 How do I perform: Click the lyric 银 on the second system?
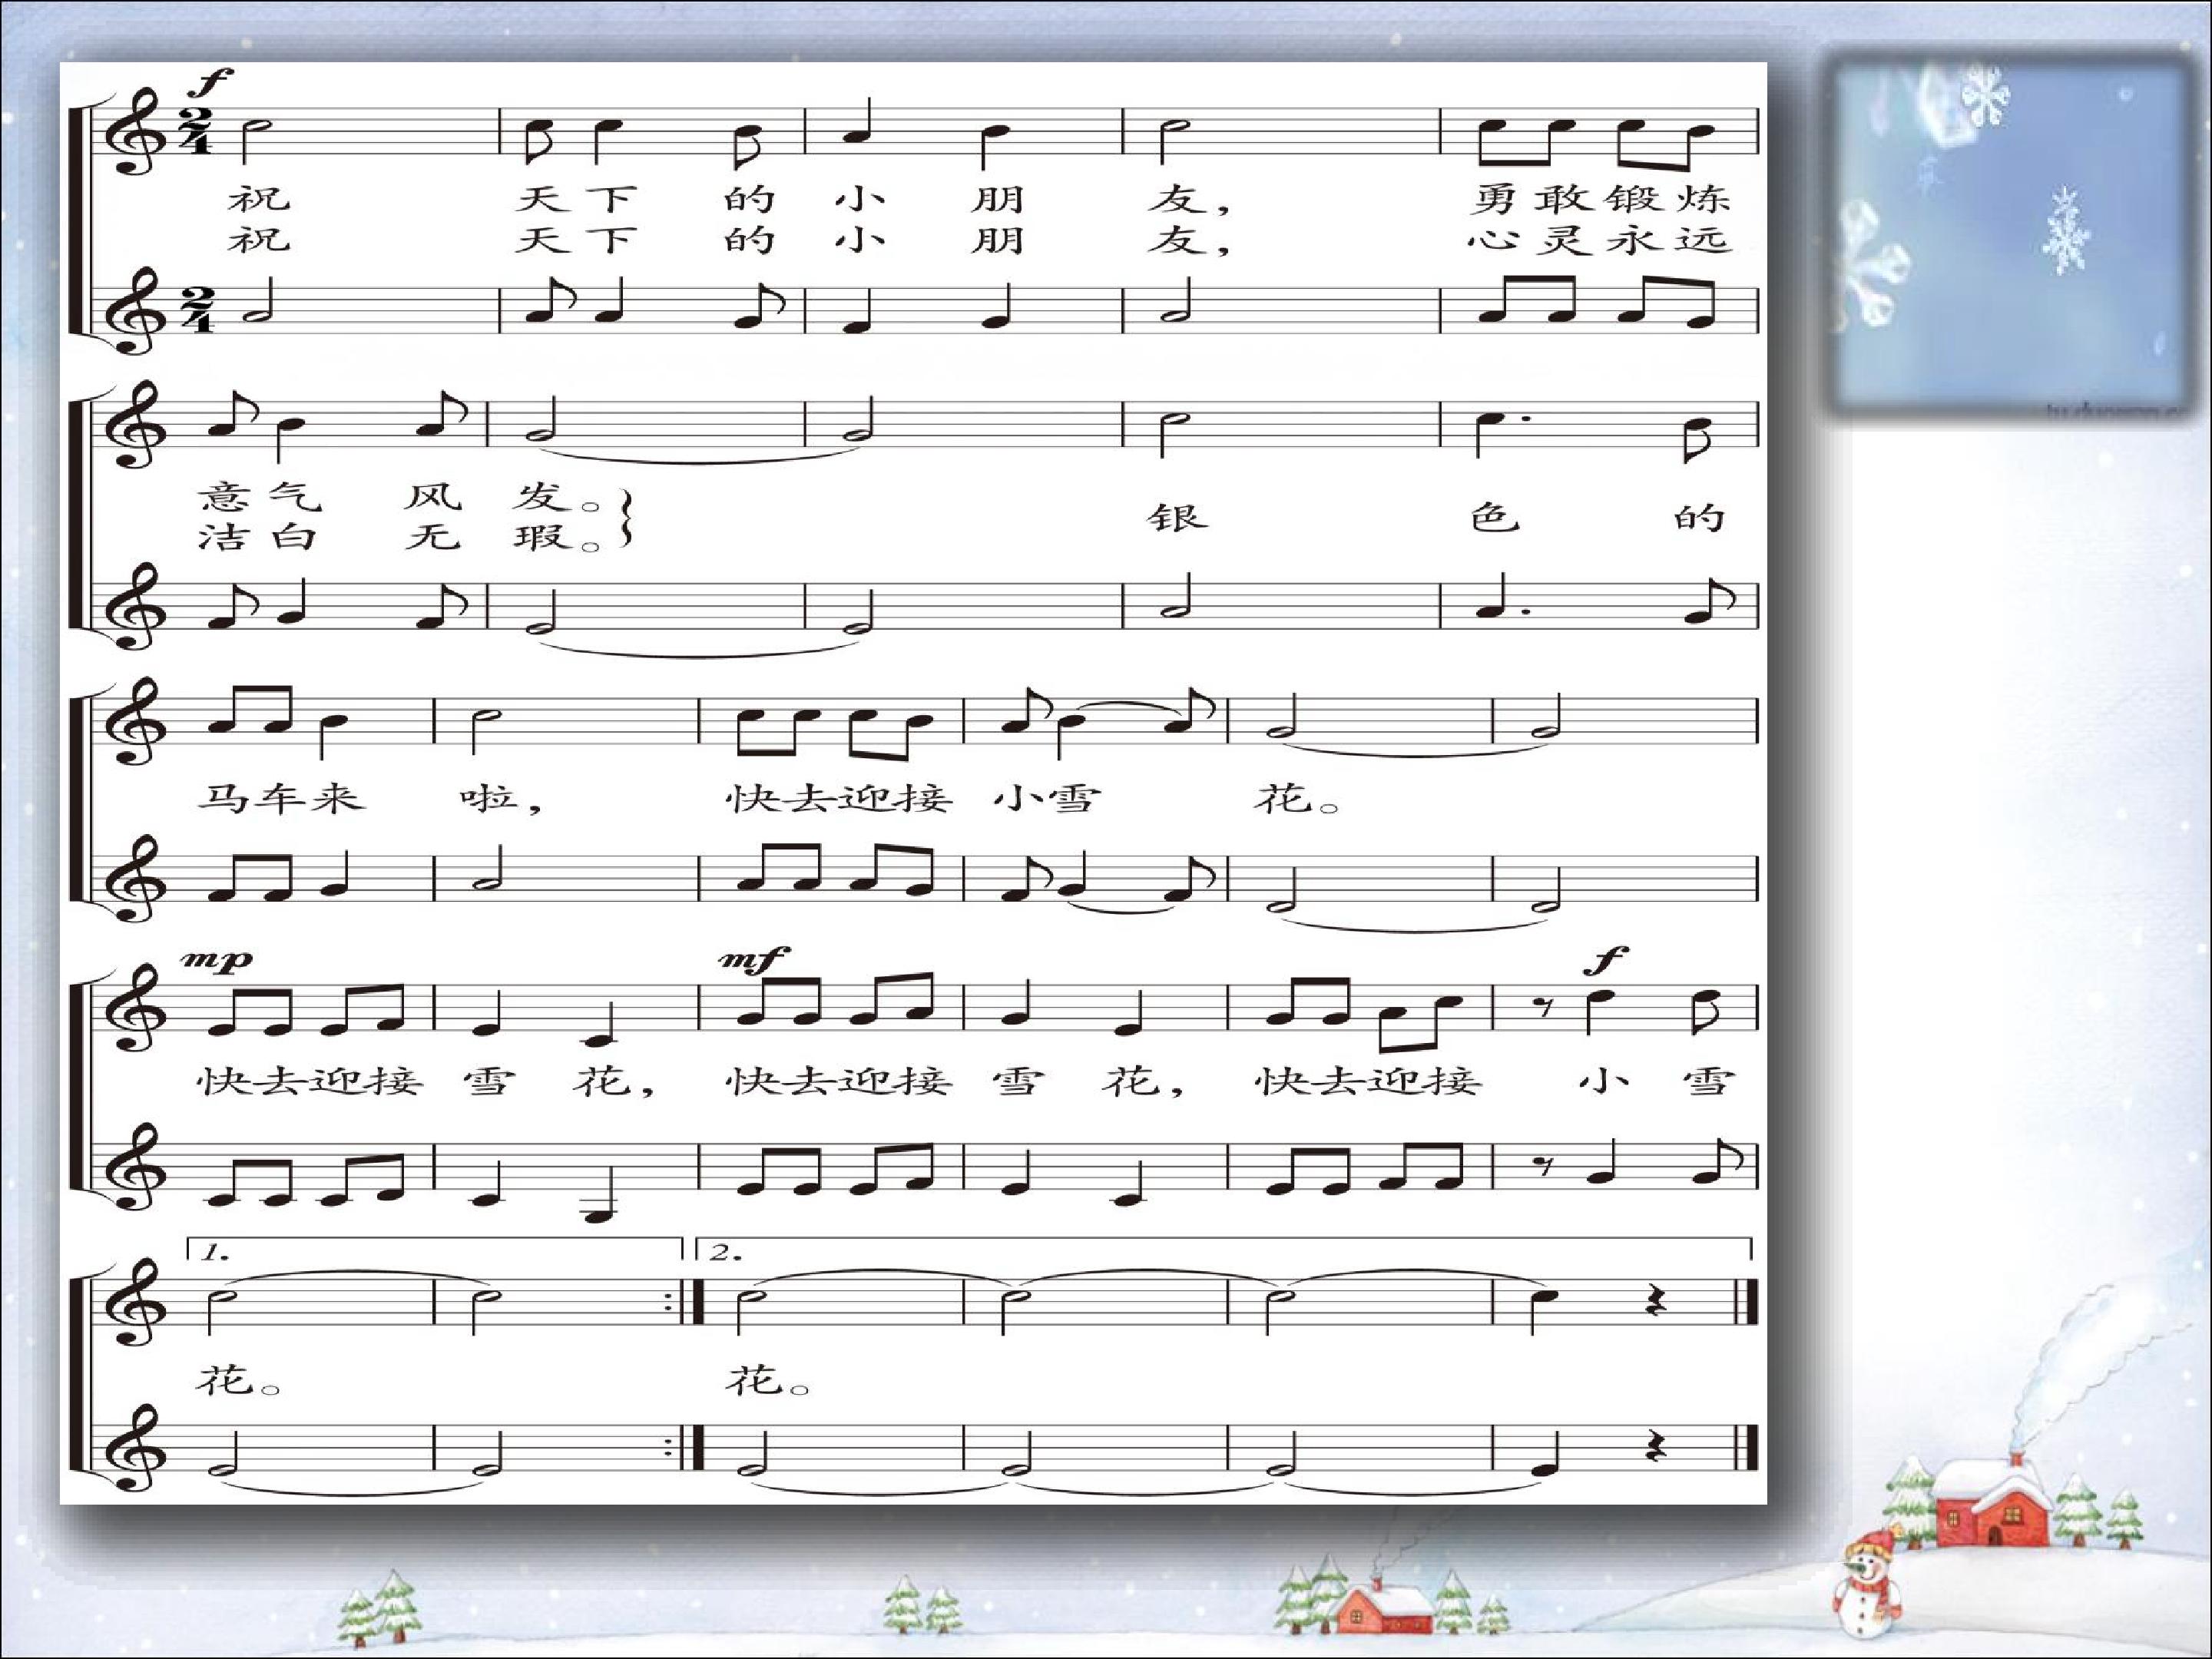[x=1177, y=517]
